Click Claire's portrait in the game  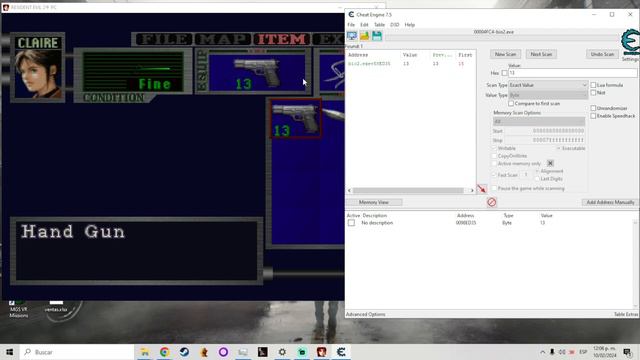[38, 74]
